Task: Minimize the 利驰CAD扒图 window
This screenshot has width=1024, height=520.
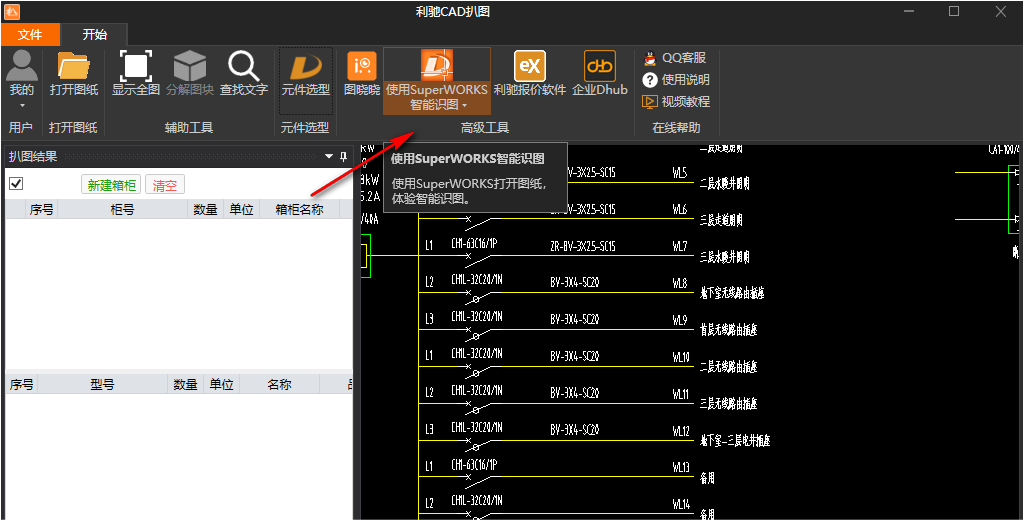Action: click(x=908, y=11)
